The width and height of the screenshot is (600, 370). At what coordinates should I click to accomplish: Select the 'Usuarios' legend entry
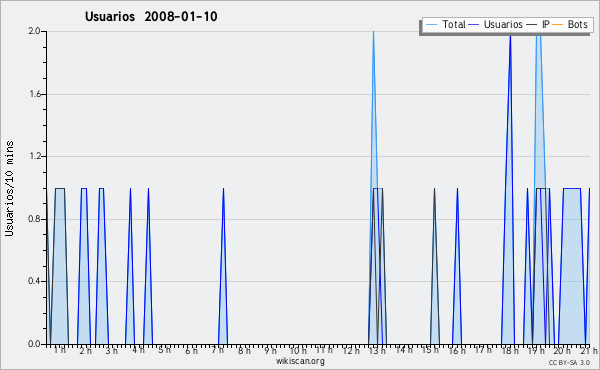[x=496, y=24]
